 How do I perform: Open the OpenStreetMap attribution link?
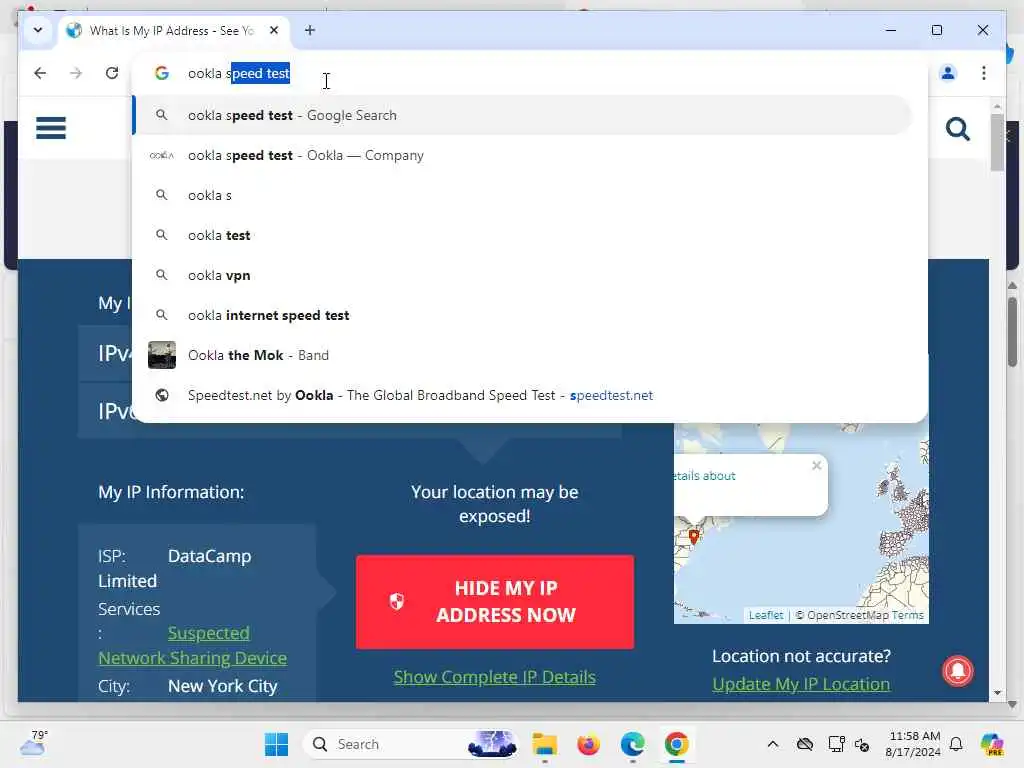tap(848, 615)
